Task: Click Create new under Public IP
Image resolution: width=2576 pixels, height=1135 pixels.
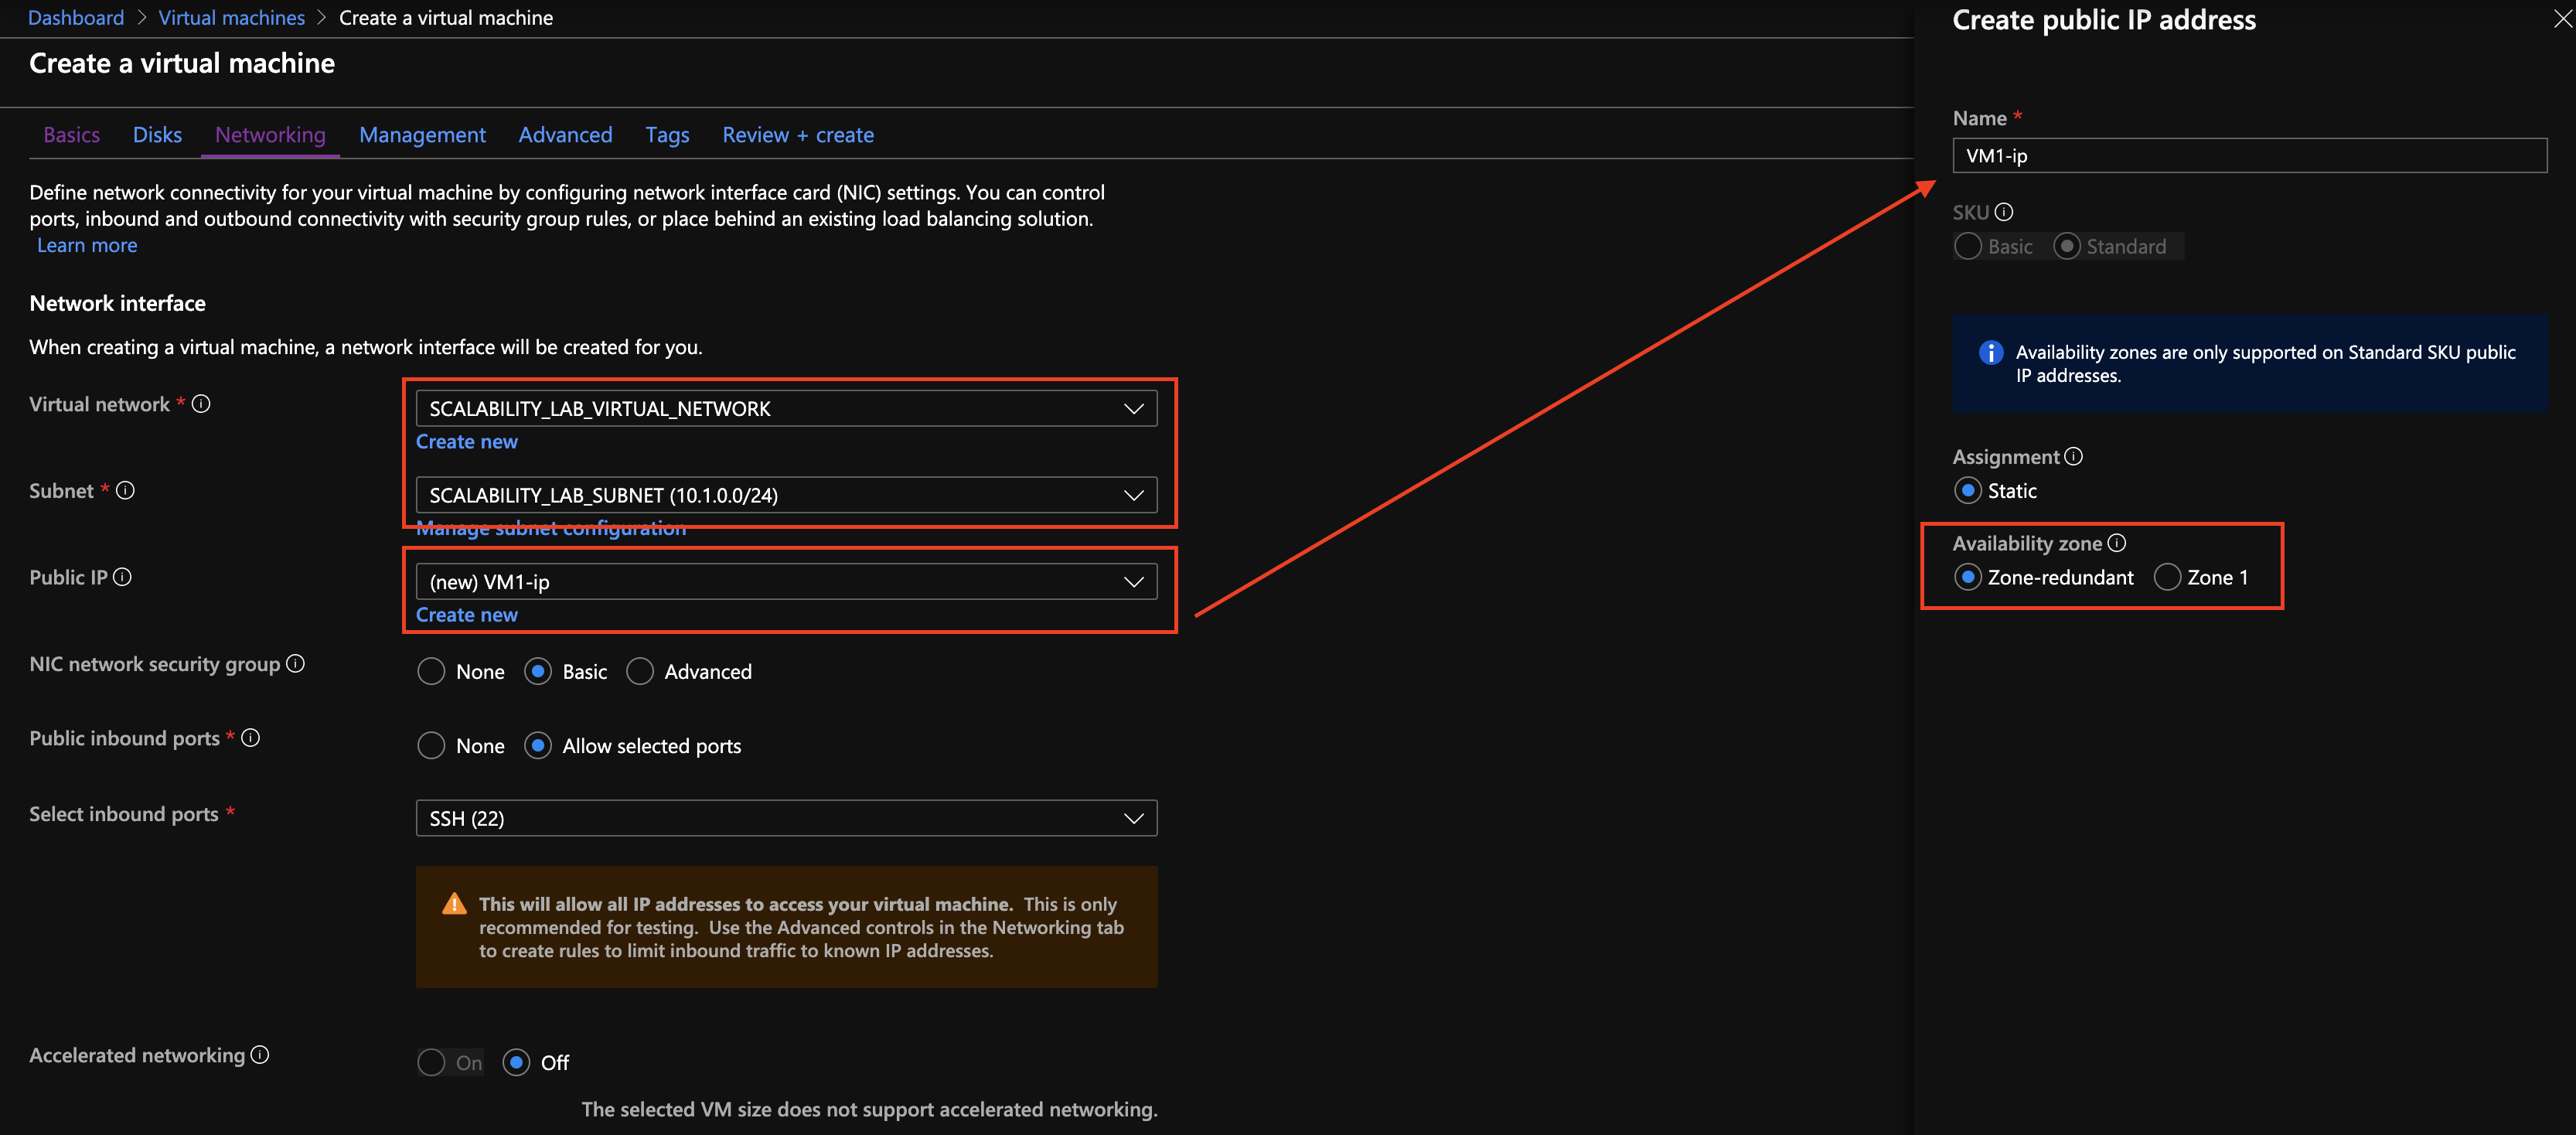Action: [x=466, y=615]
